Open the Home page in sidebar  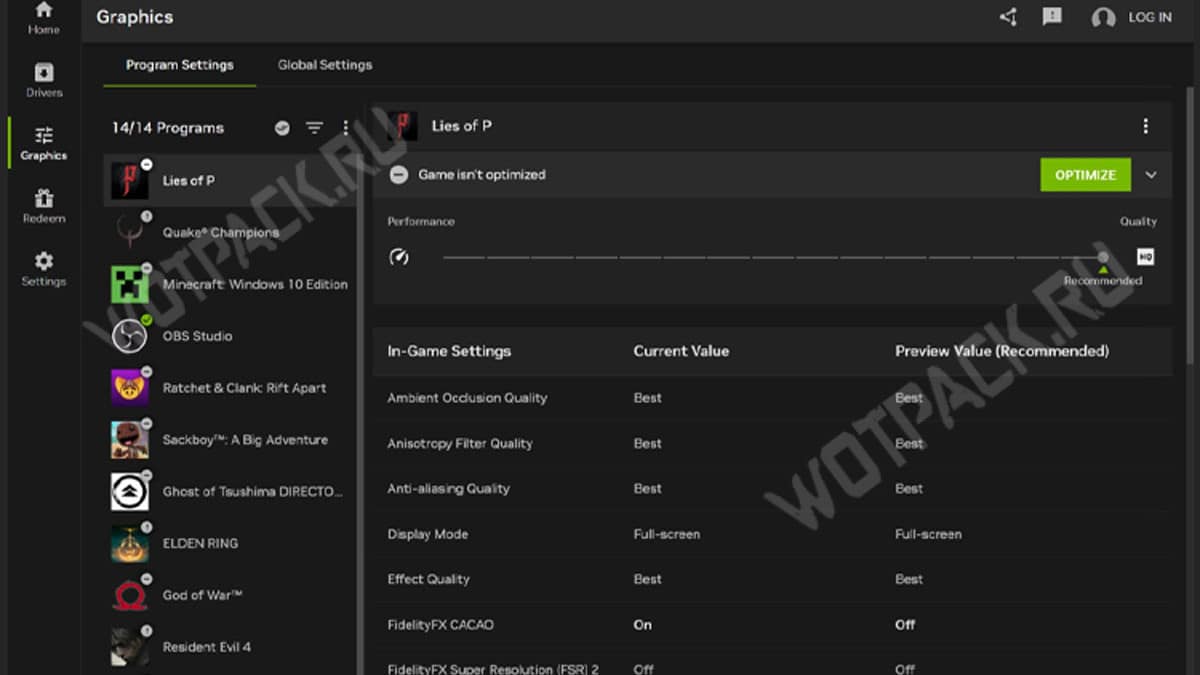[43, 18]
